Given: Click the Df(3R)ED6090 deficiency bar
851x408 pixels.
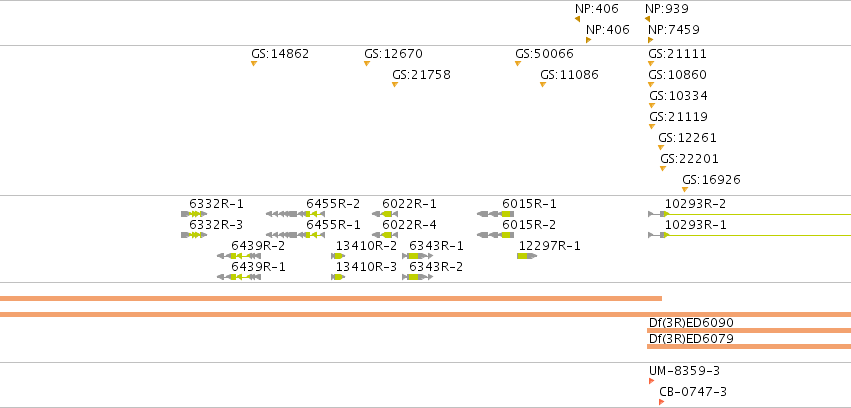Looking at the screenshot, I should [x=749, y=330].
